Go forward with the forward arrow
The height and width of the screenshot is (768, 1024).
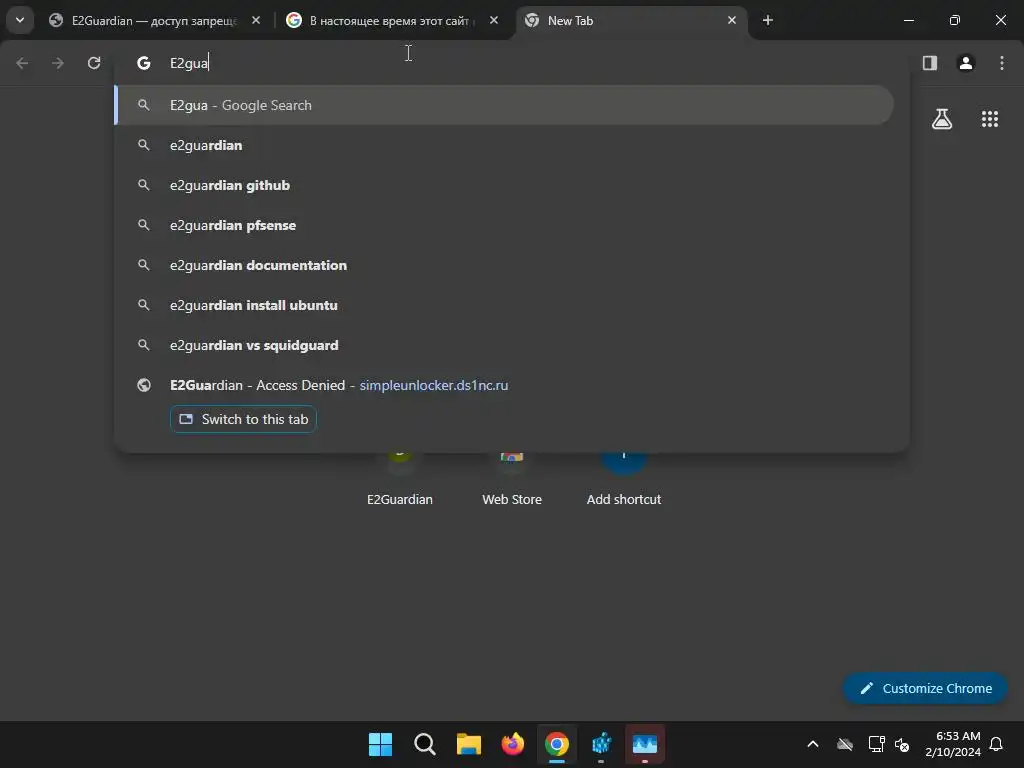58,63
